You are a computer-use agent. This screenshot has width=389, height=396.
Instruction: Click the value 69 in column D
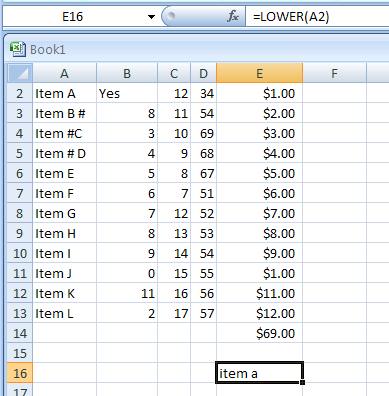[x=203, y=133]
